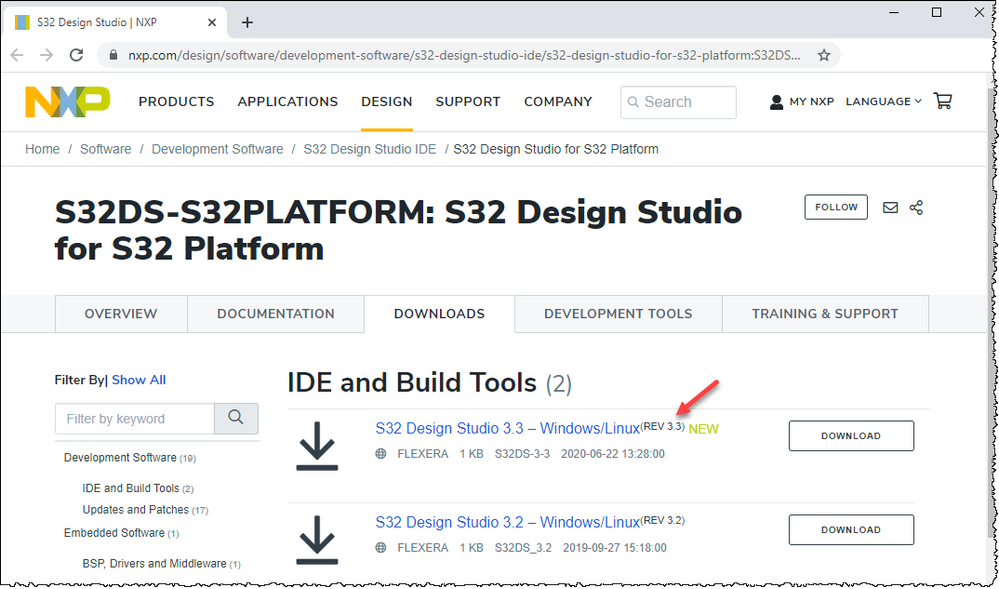The image size is (999, 589).
Task: Click the green NEW badge text
Action: click(x=703, y=430)
